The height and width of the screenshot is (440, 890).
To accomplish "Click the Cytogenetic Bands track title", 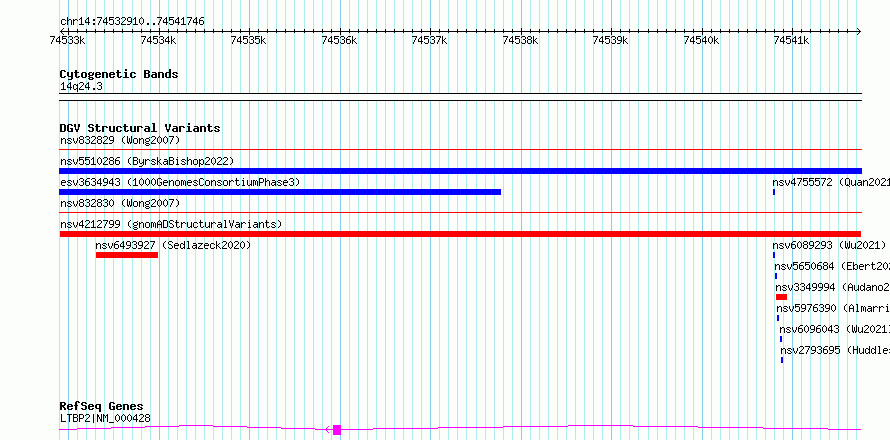I will click(x=119, y=74).
